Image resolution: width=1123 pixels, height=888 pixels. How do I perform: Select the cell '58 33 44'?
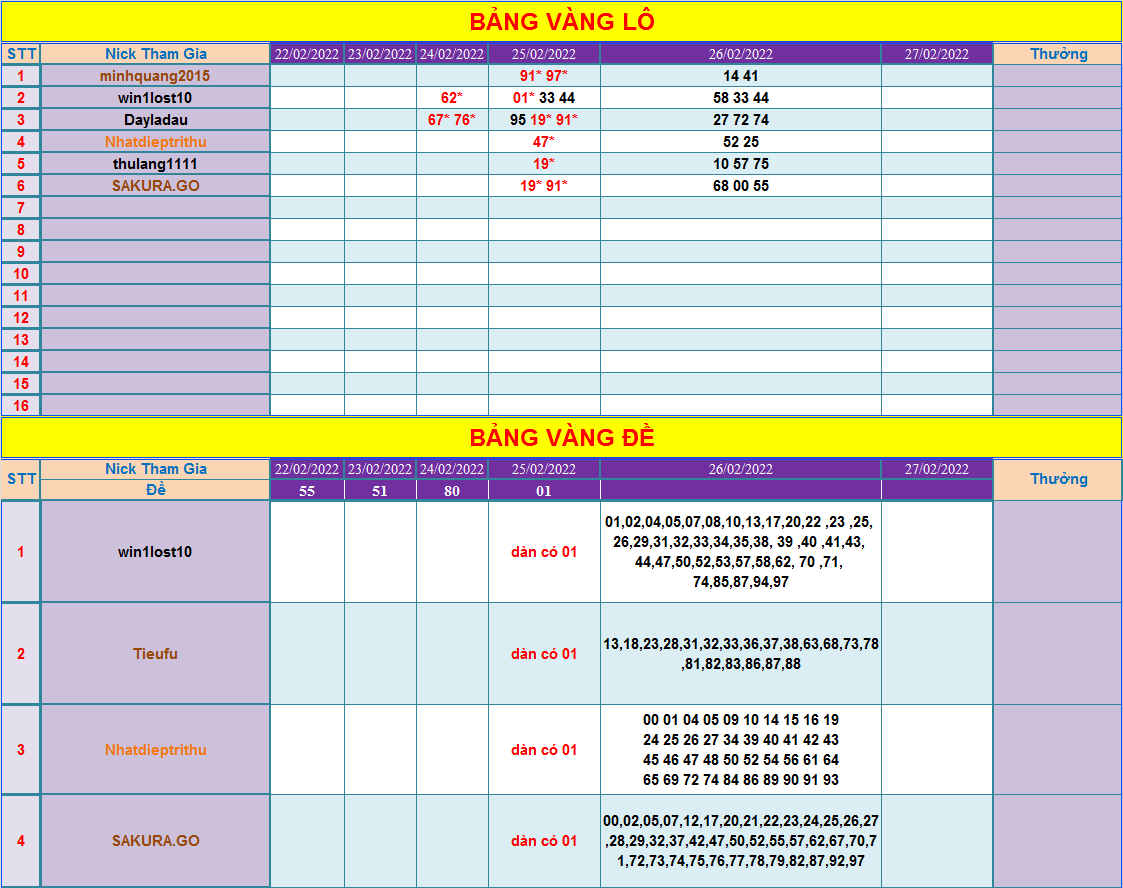(741, 98)
